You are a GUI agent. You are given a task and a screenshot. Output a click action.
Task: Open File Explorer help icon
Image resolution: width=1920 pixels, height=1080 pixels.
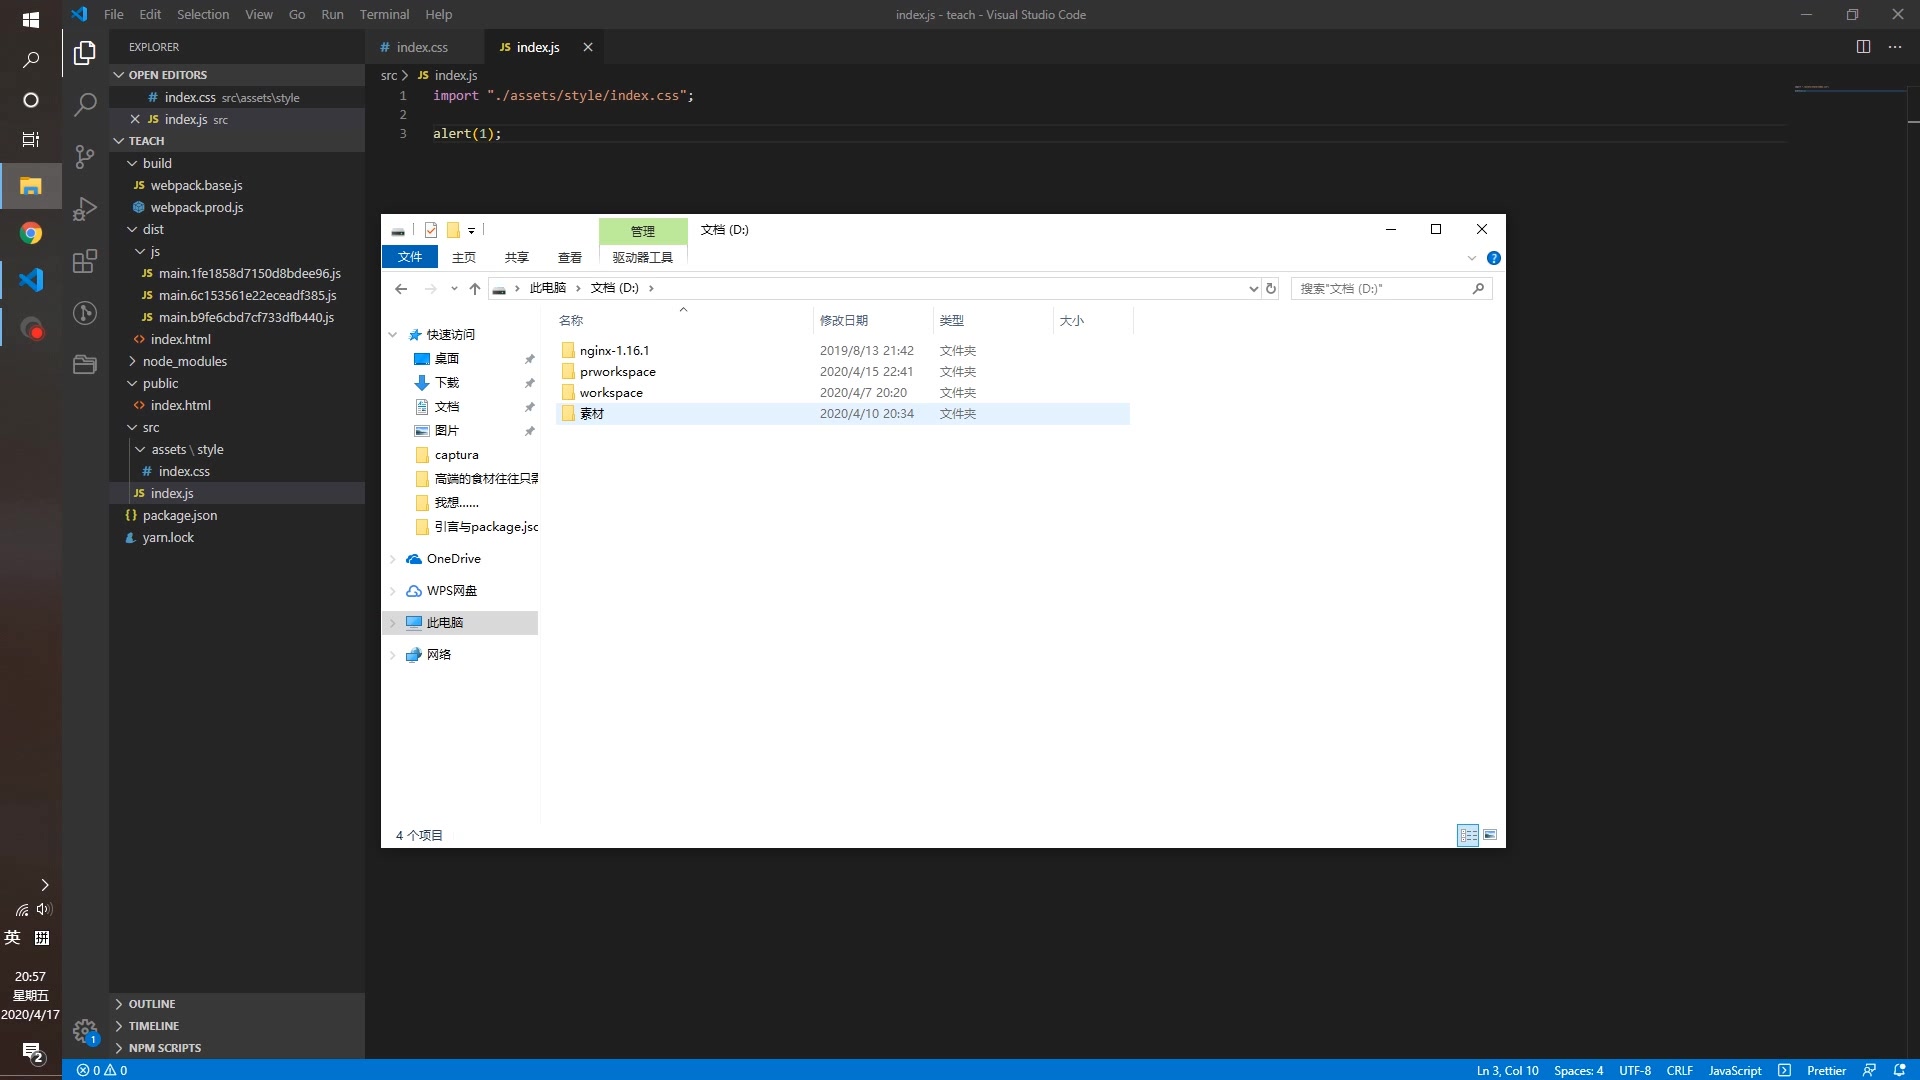[x=1494, y=258]
